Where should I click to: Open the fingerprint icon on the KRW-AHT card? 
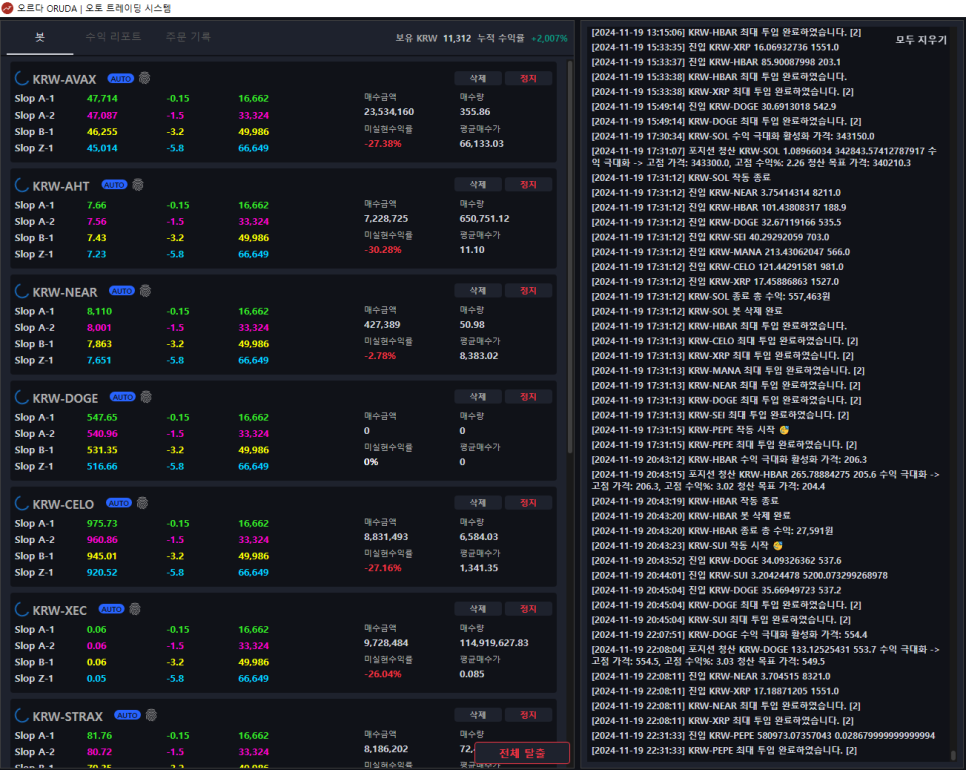138,185
